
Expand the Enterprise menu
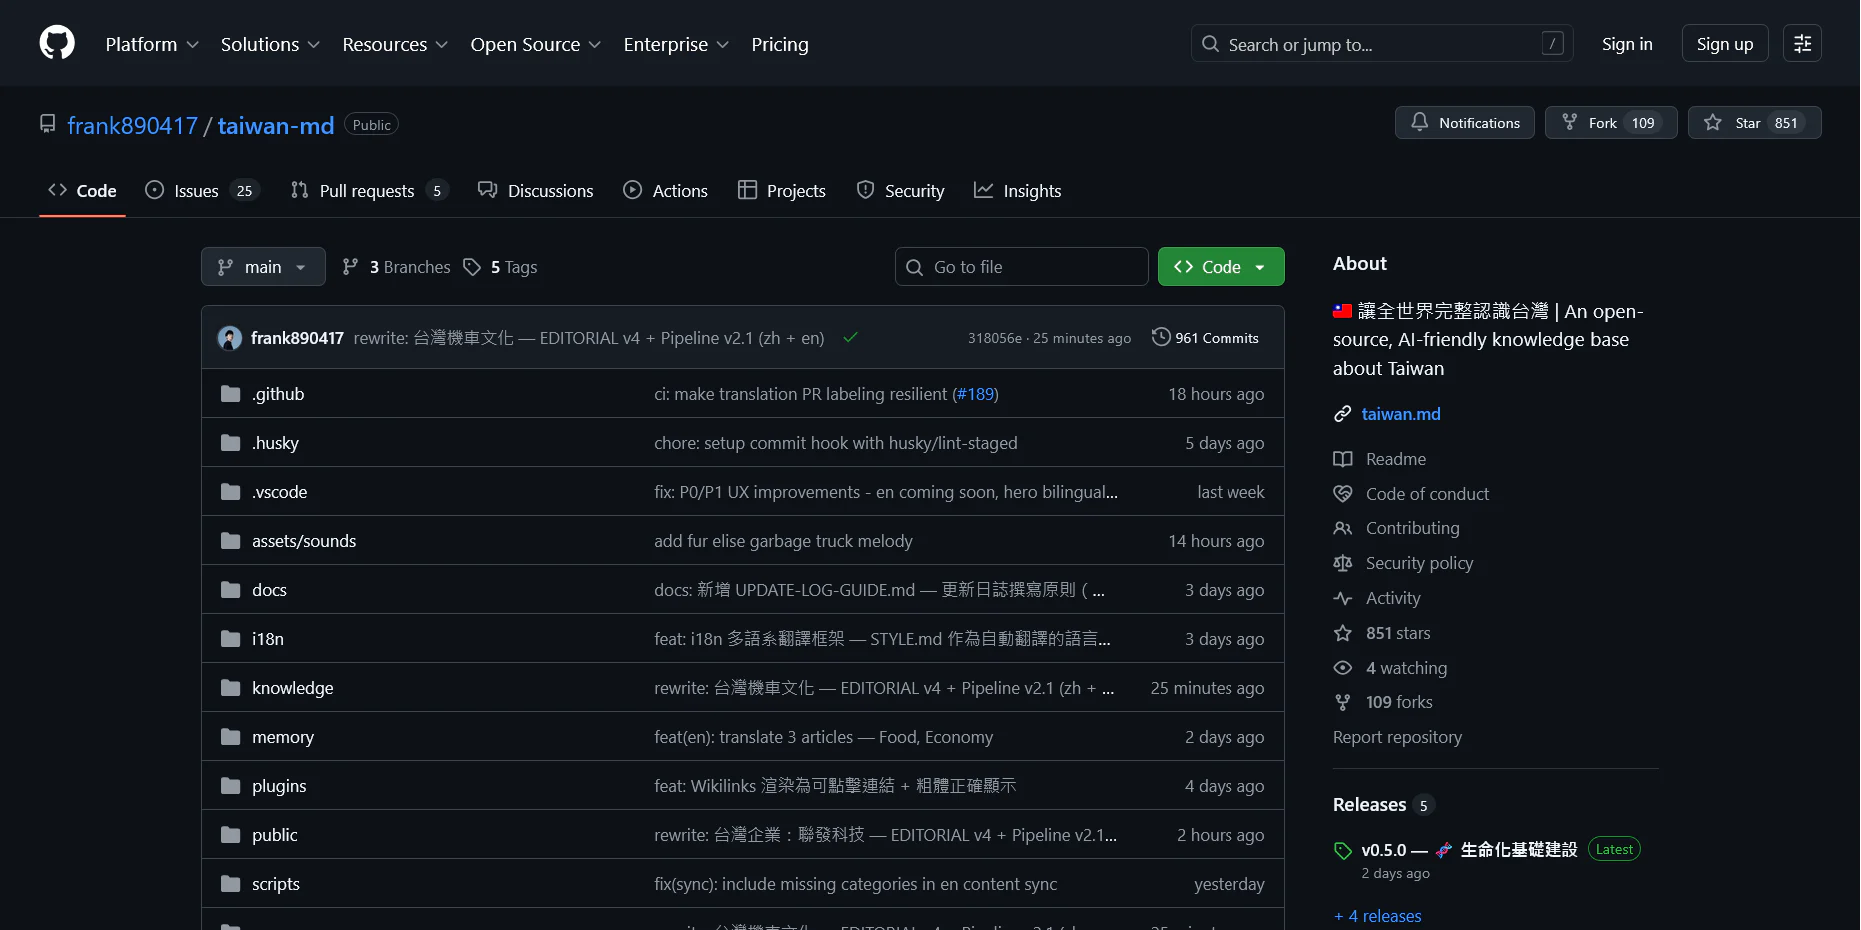(x=676, y=44)
